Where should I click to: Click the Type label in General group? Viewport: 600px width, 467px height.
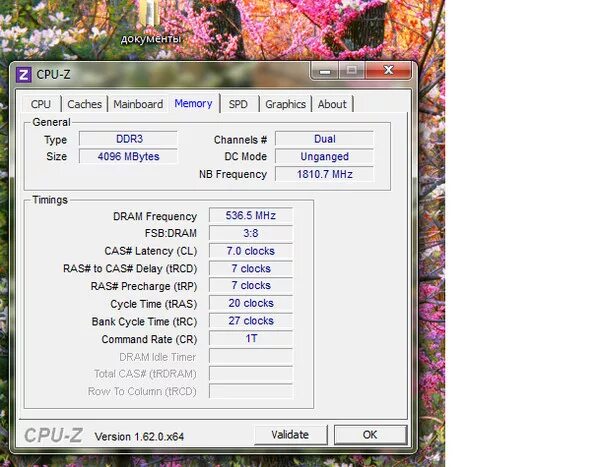click(x=55, y=140)
